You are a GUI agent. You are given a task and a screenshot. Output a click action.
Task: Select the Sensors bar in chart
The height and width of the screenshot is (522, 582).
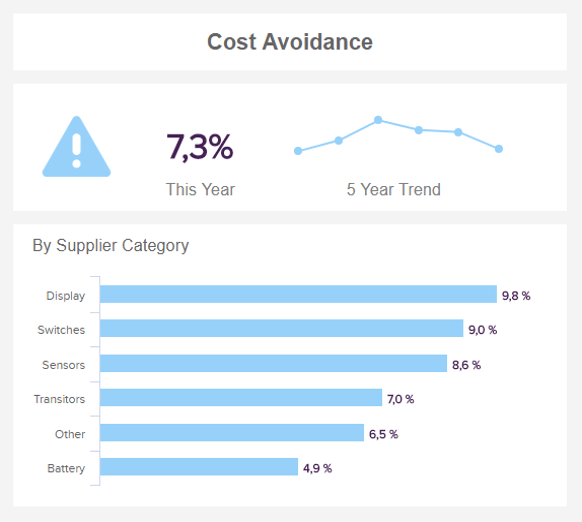[x=274, y=363]
